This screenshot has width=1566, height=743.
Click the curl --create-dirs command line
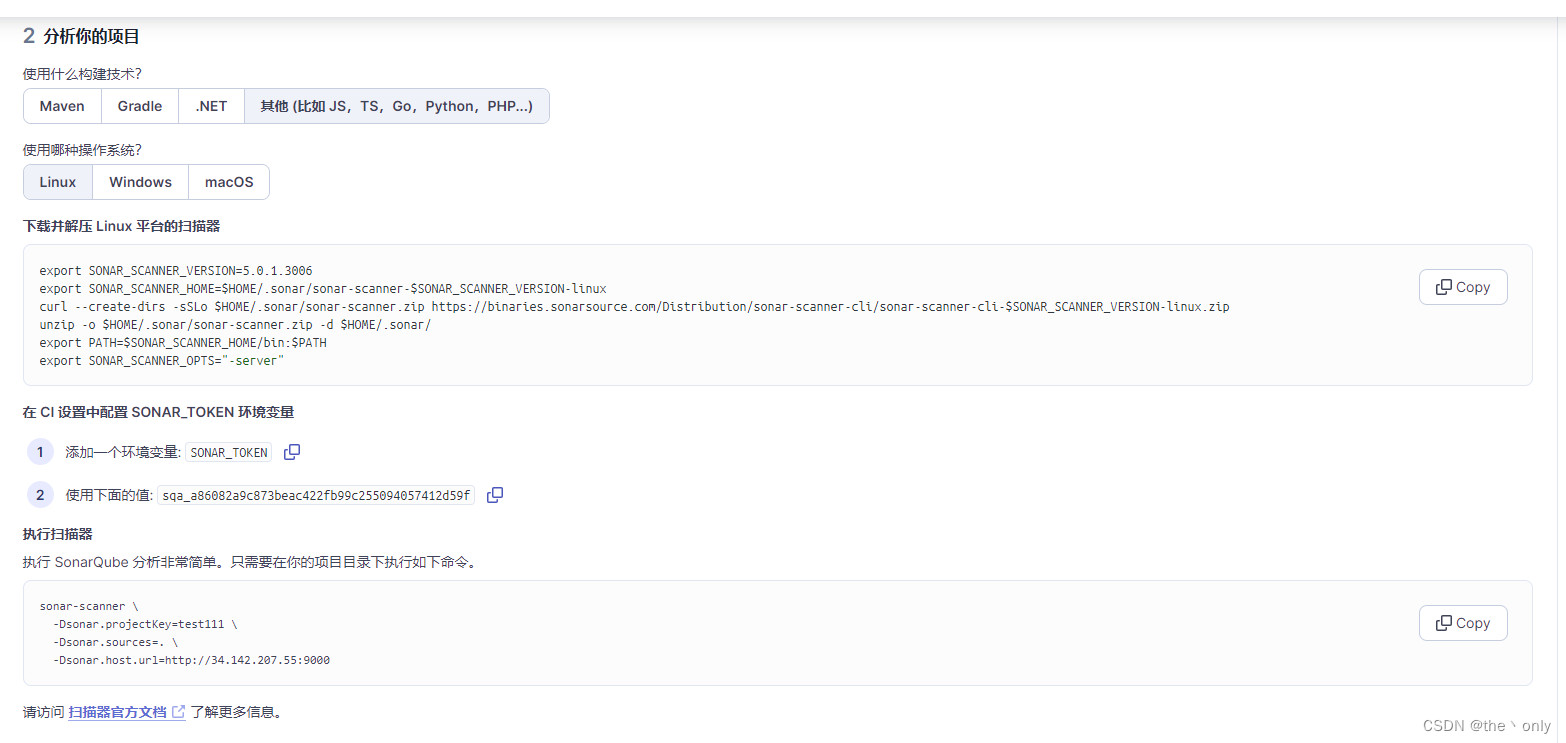(634, 307)
